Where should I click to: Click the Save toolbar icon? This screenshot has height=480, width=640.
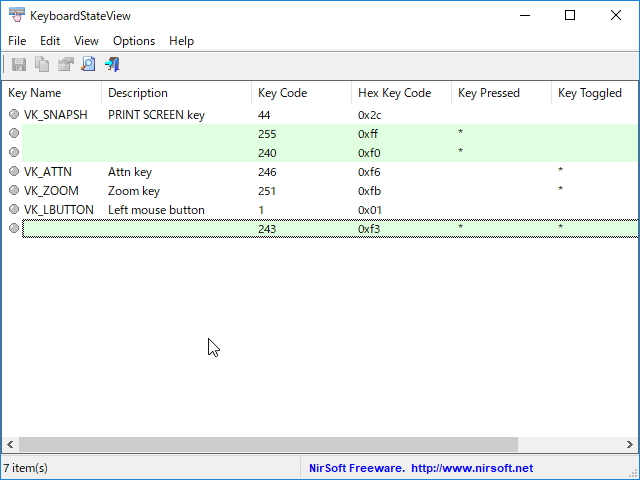[19, 64]
